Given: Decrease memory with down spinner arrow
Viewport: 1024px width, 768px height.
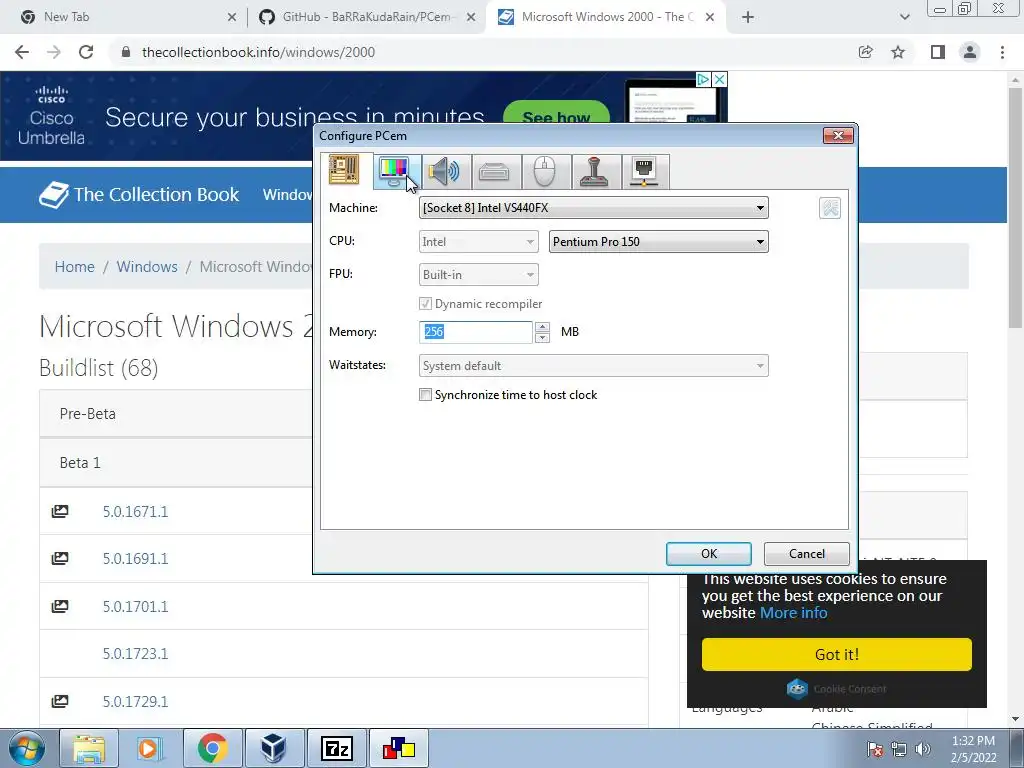Looking at the screenshot, I should (542, 338).
